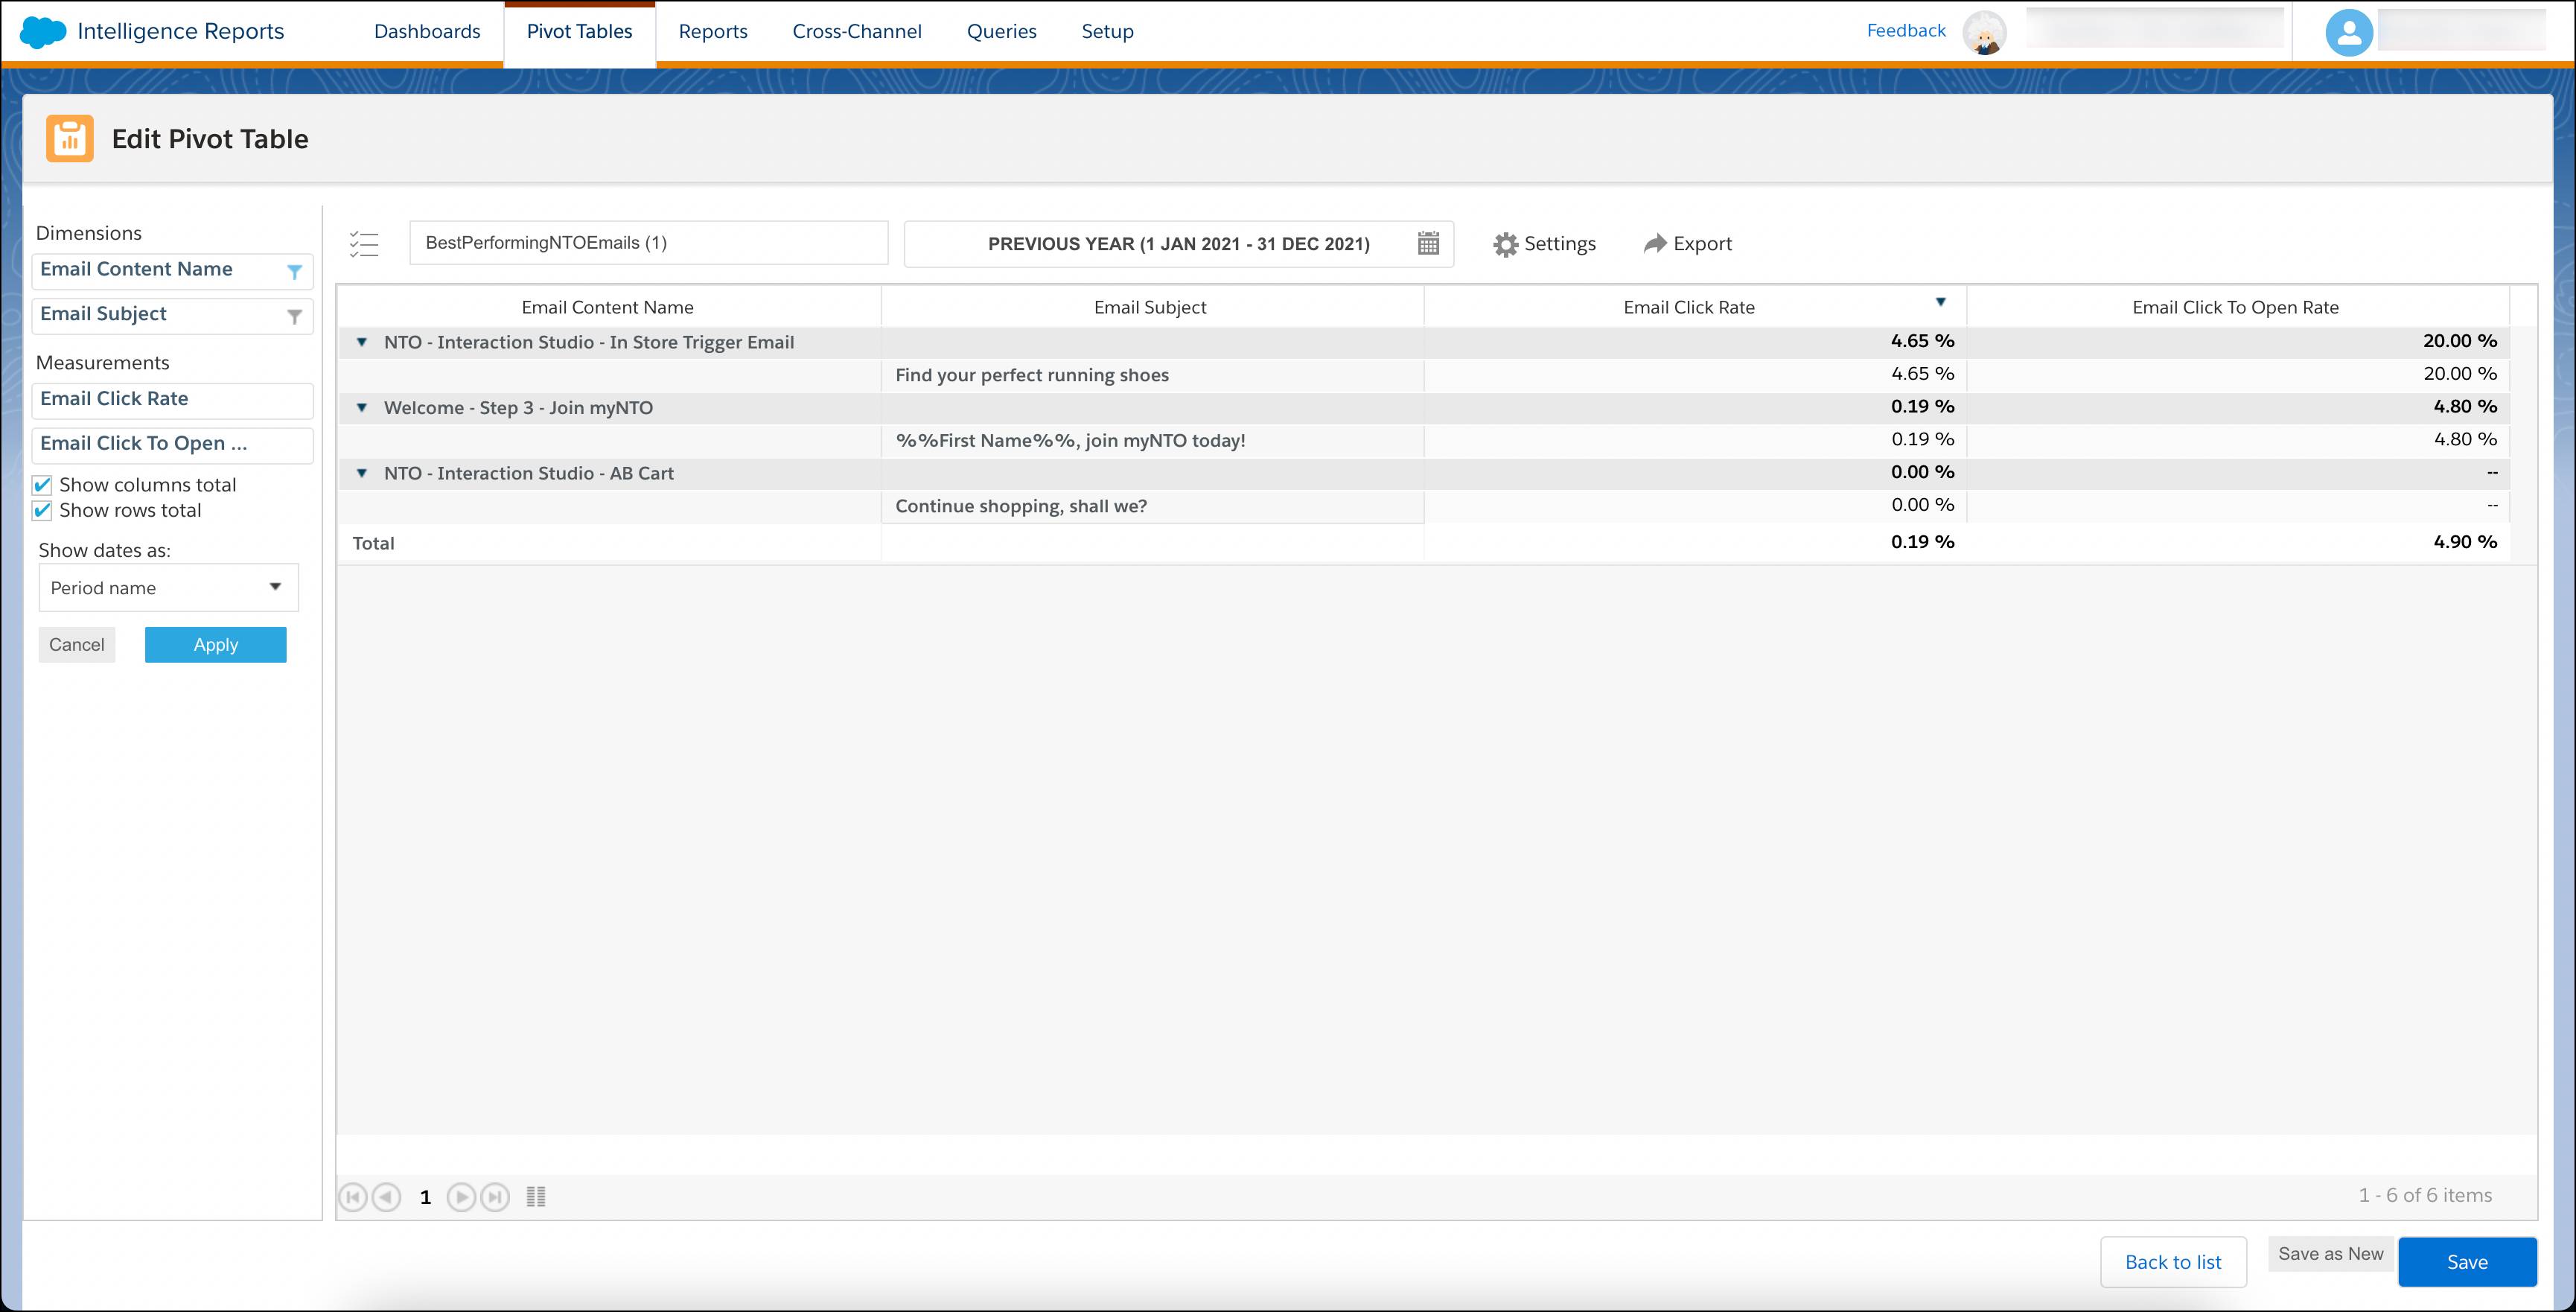
Task: Switch to the Dashboards tab
Action: point(426,31)
